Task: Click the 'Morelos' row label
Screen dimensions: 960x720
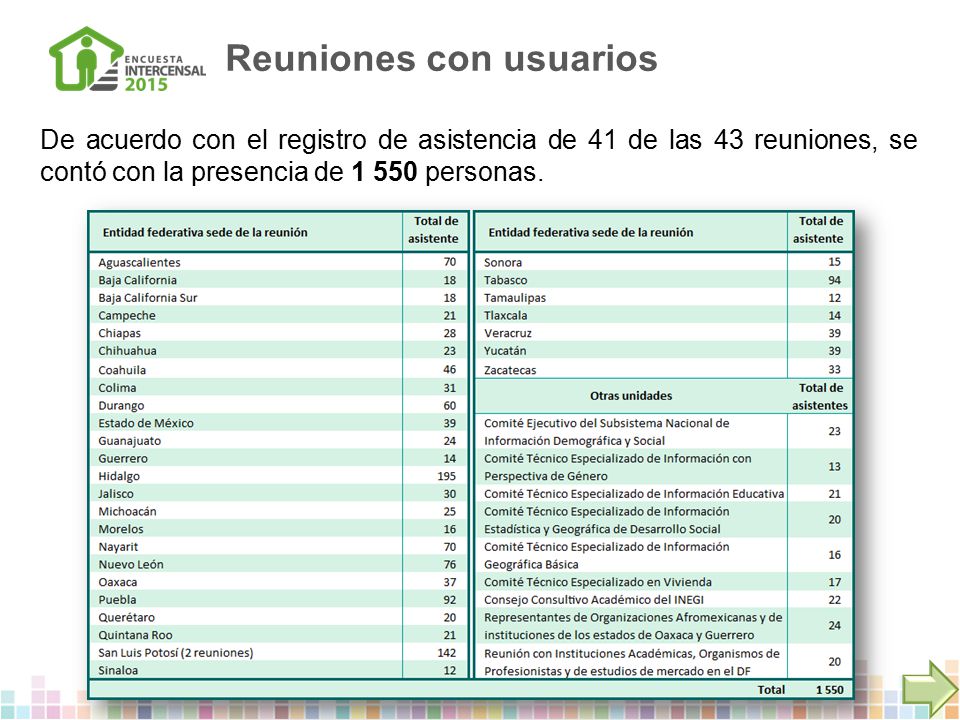Action: 121,529
